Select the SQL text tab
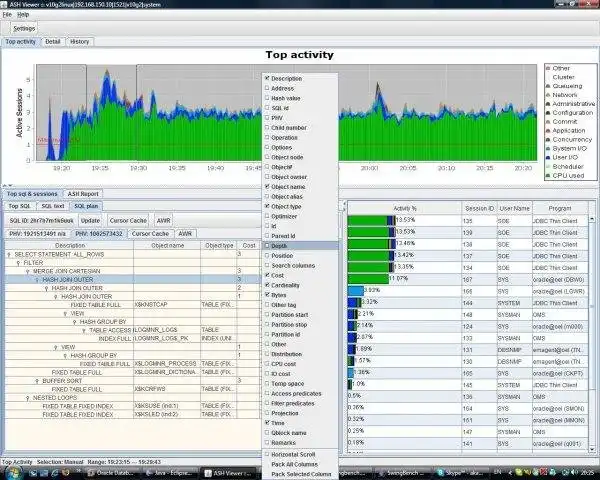The width and height of the screenshot is (600, 480). click(53, 206)
